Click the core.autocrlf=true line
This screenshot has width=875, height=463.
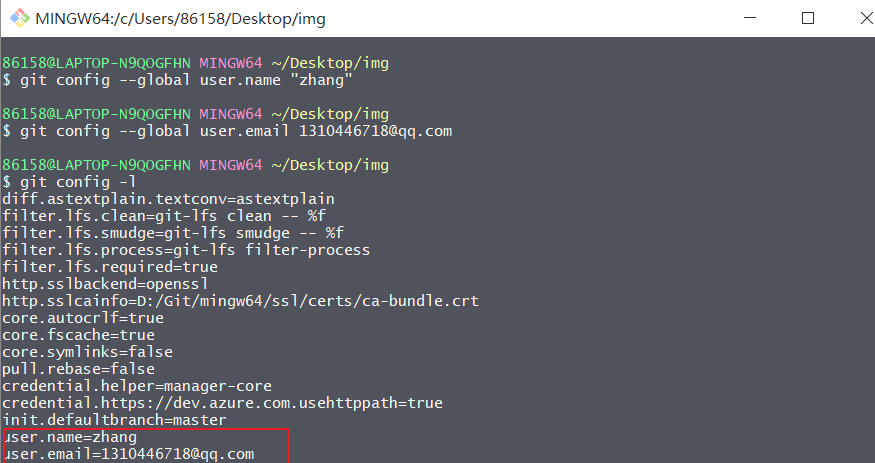(83, 318)
